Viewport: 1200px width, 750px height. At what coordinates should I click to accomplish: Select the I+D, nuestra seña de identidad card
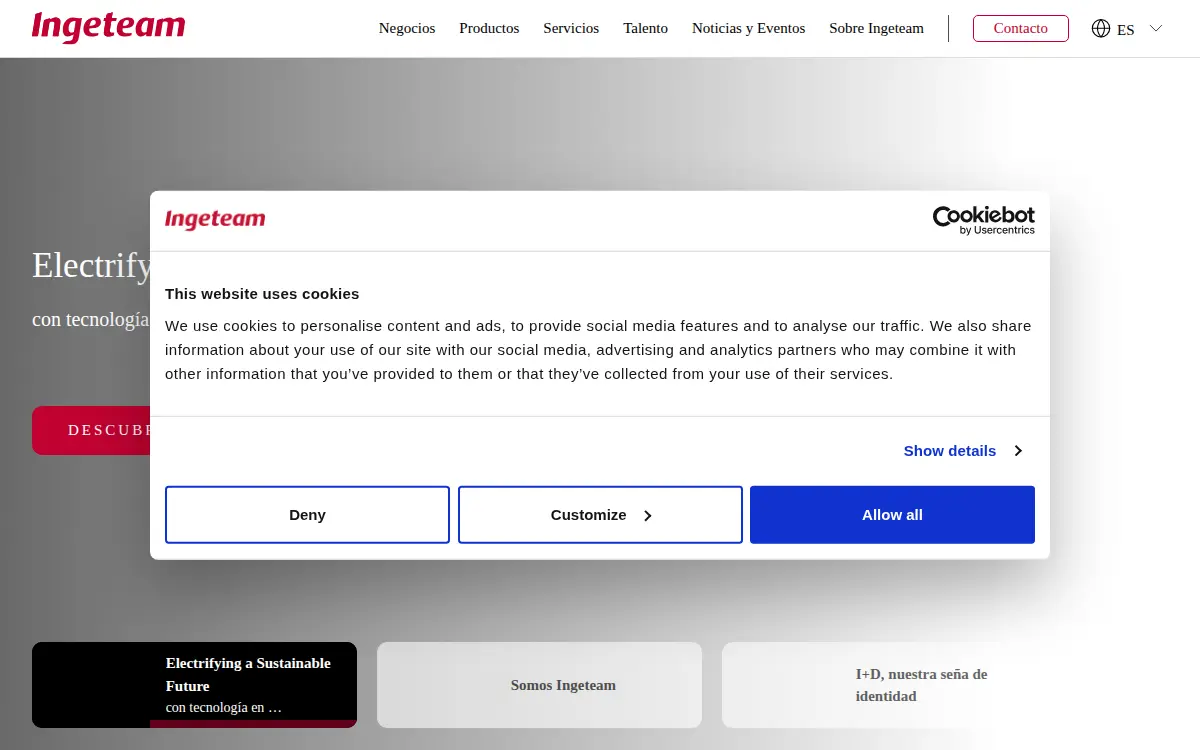[884, 685]
